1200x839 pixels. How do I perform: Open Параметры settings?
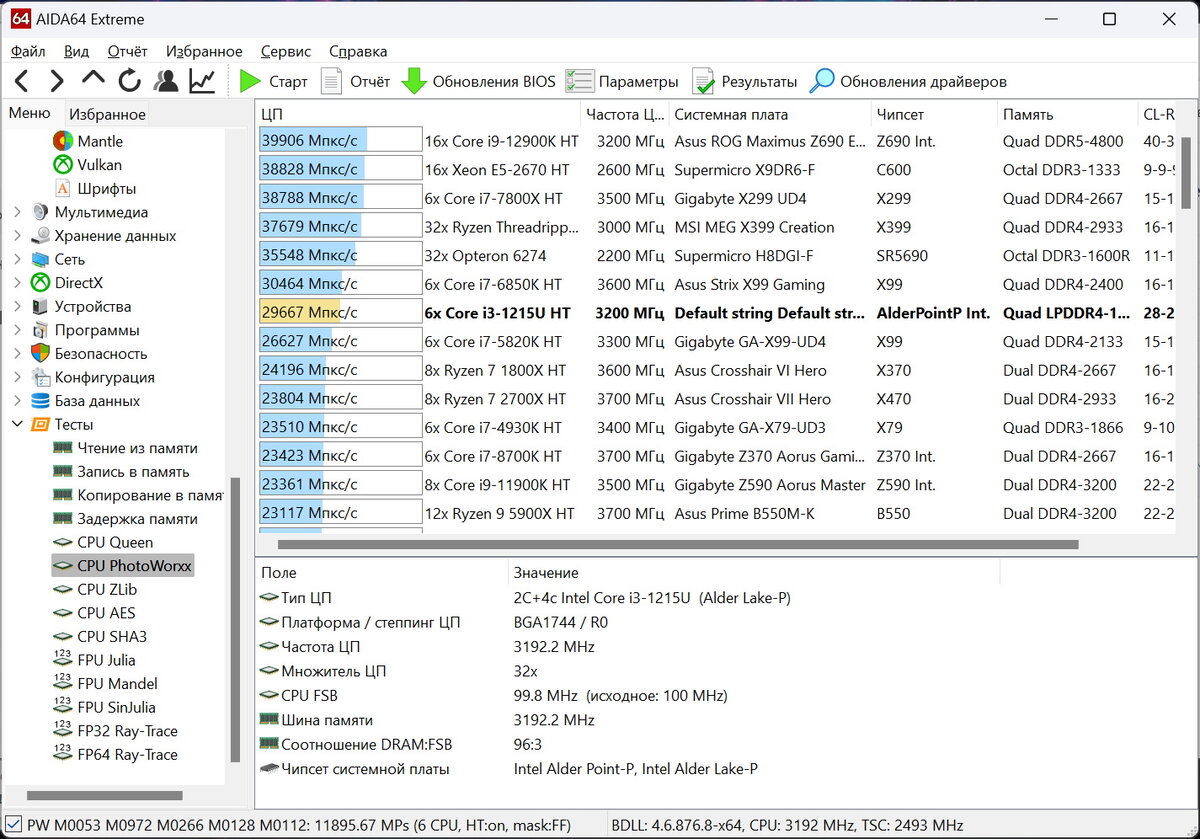click(x=622, y=81)
